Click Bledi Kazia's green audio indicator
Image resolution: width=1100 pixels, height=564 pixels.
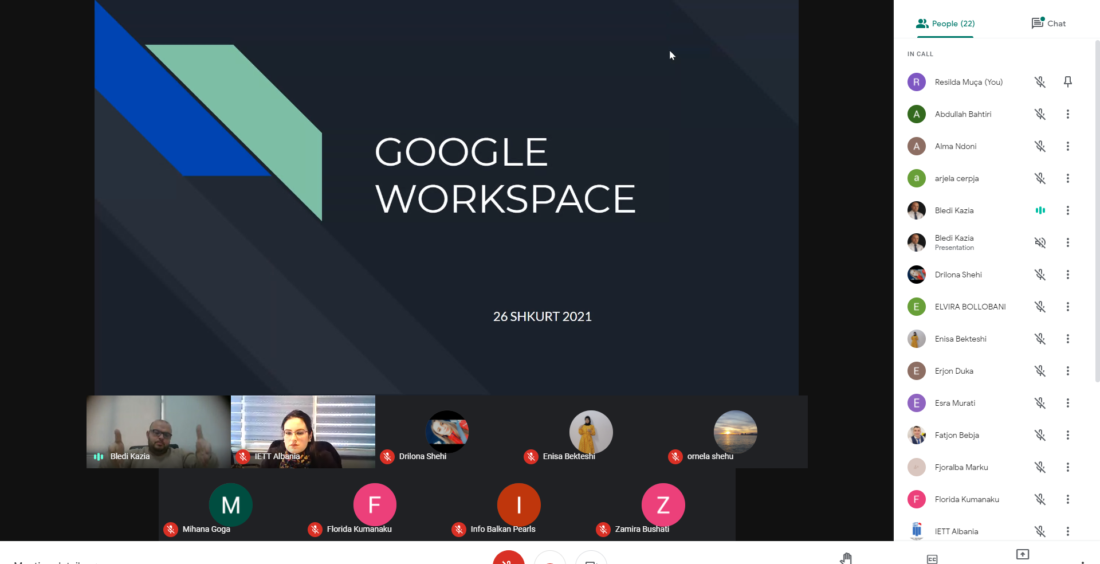pos(1040,210)
